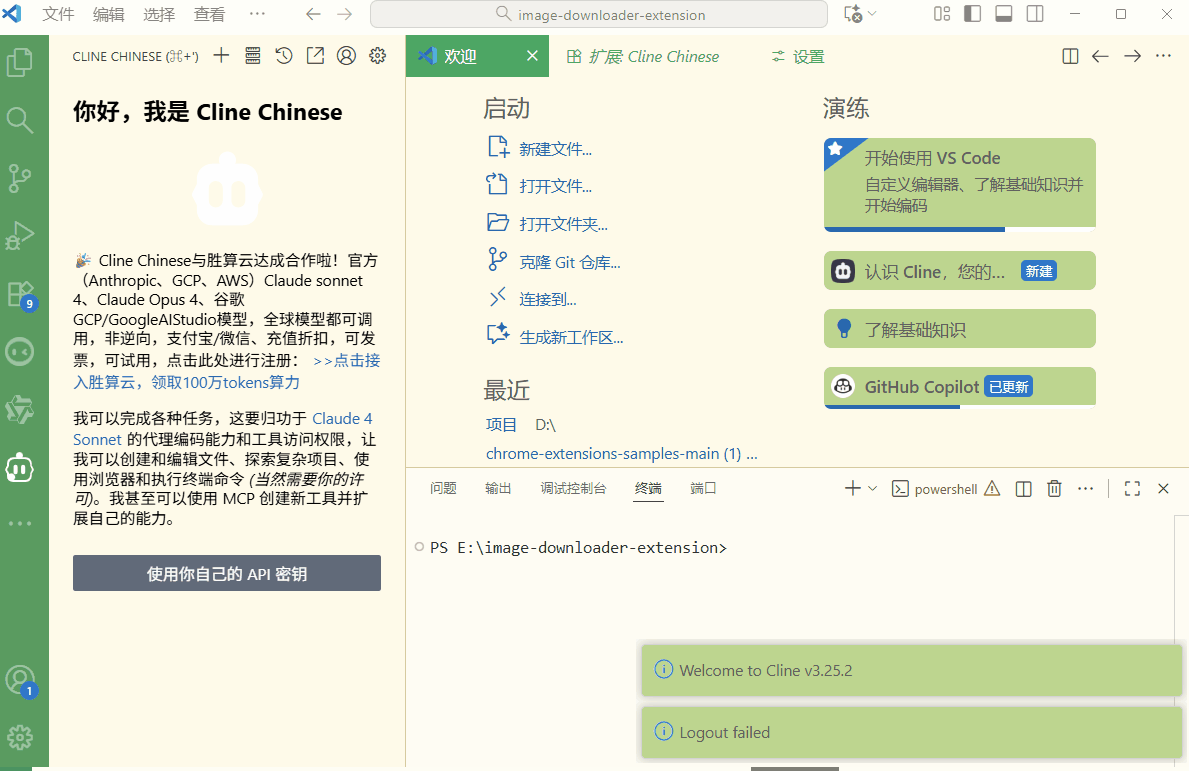Open 了解基础知识 walkthrough card

coord(959,329)
